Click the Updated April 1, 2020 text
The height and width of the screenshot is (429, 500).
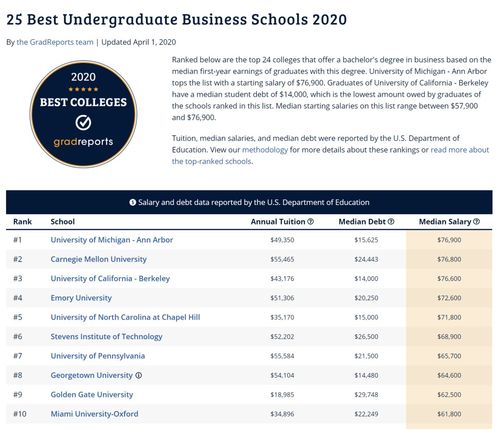pyautogui.click(x=139, y=42)
